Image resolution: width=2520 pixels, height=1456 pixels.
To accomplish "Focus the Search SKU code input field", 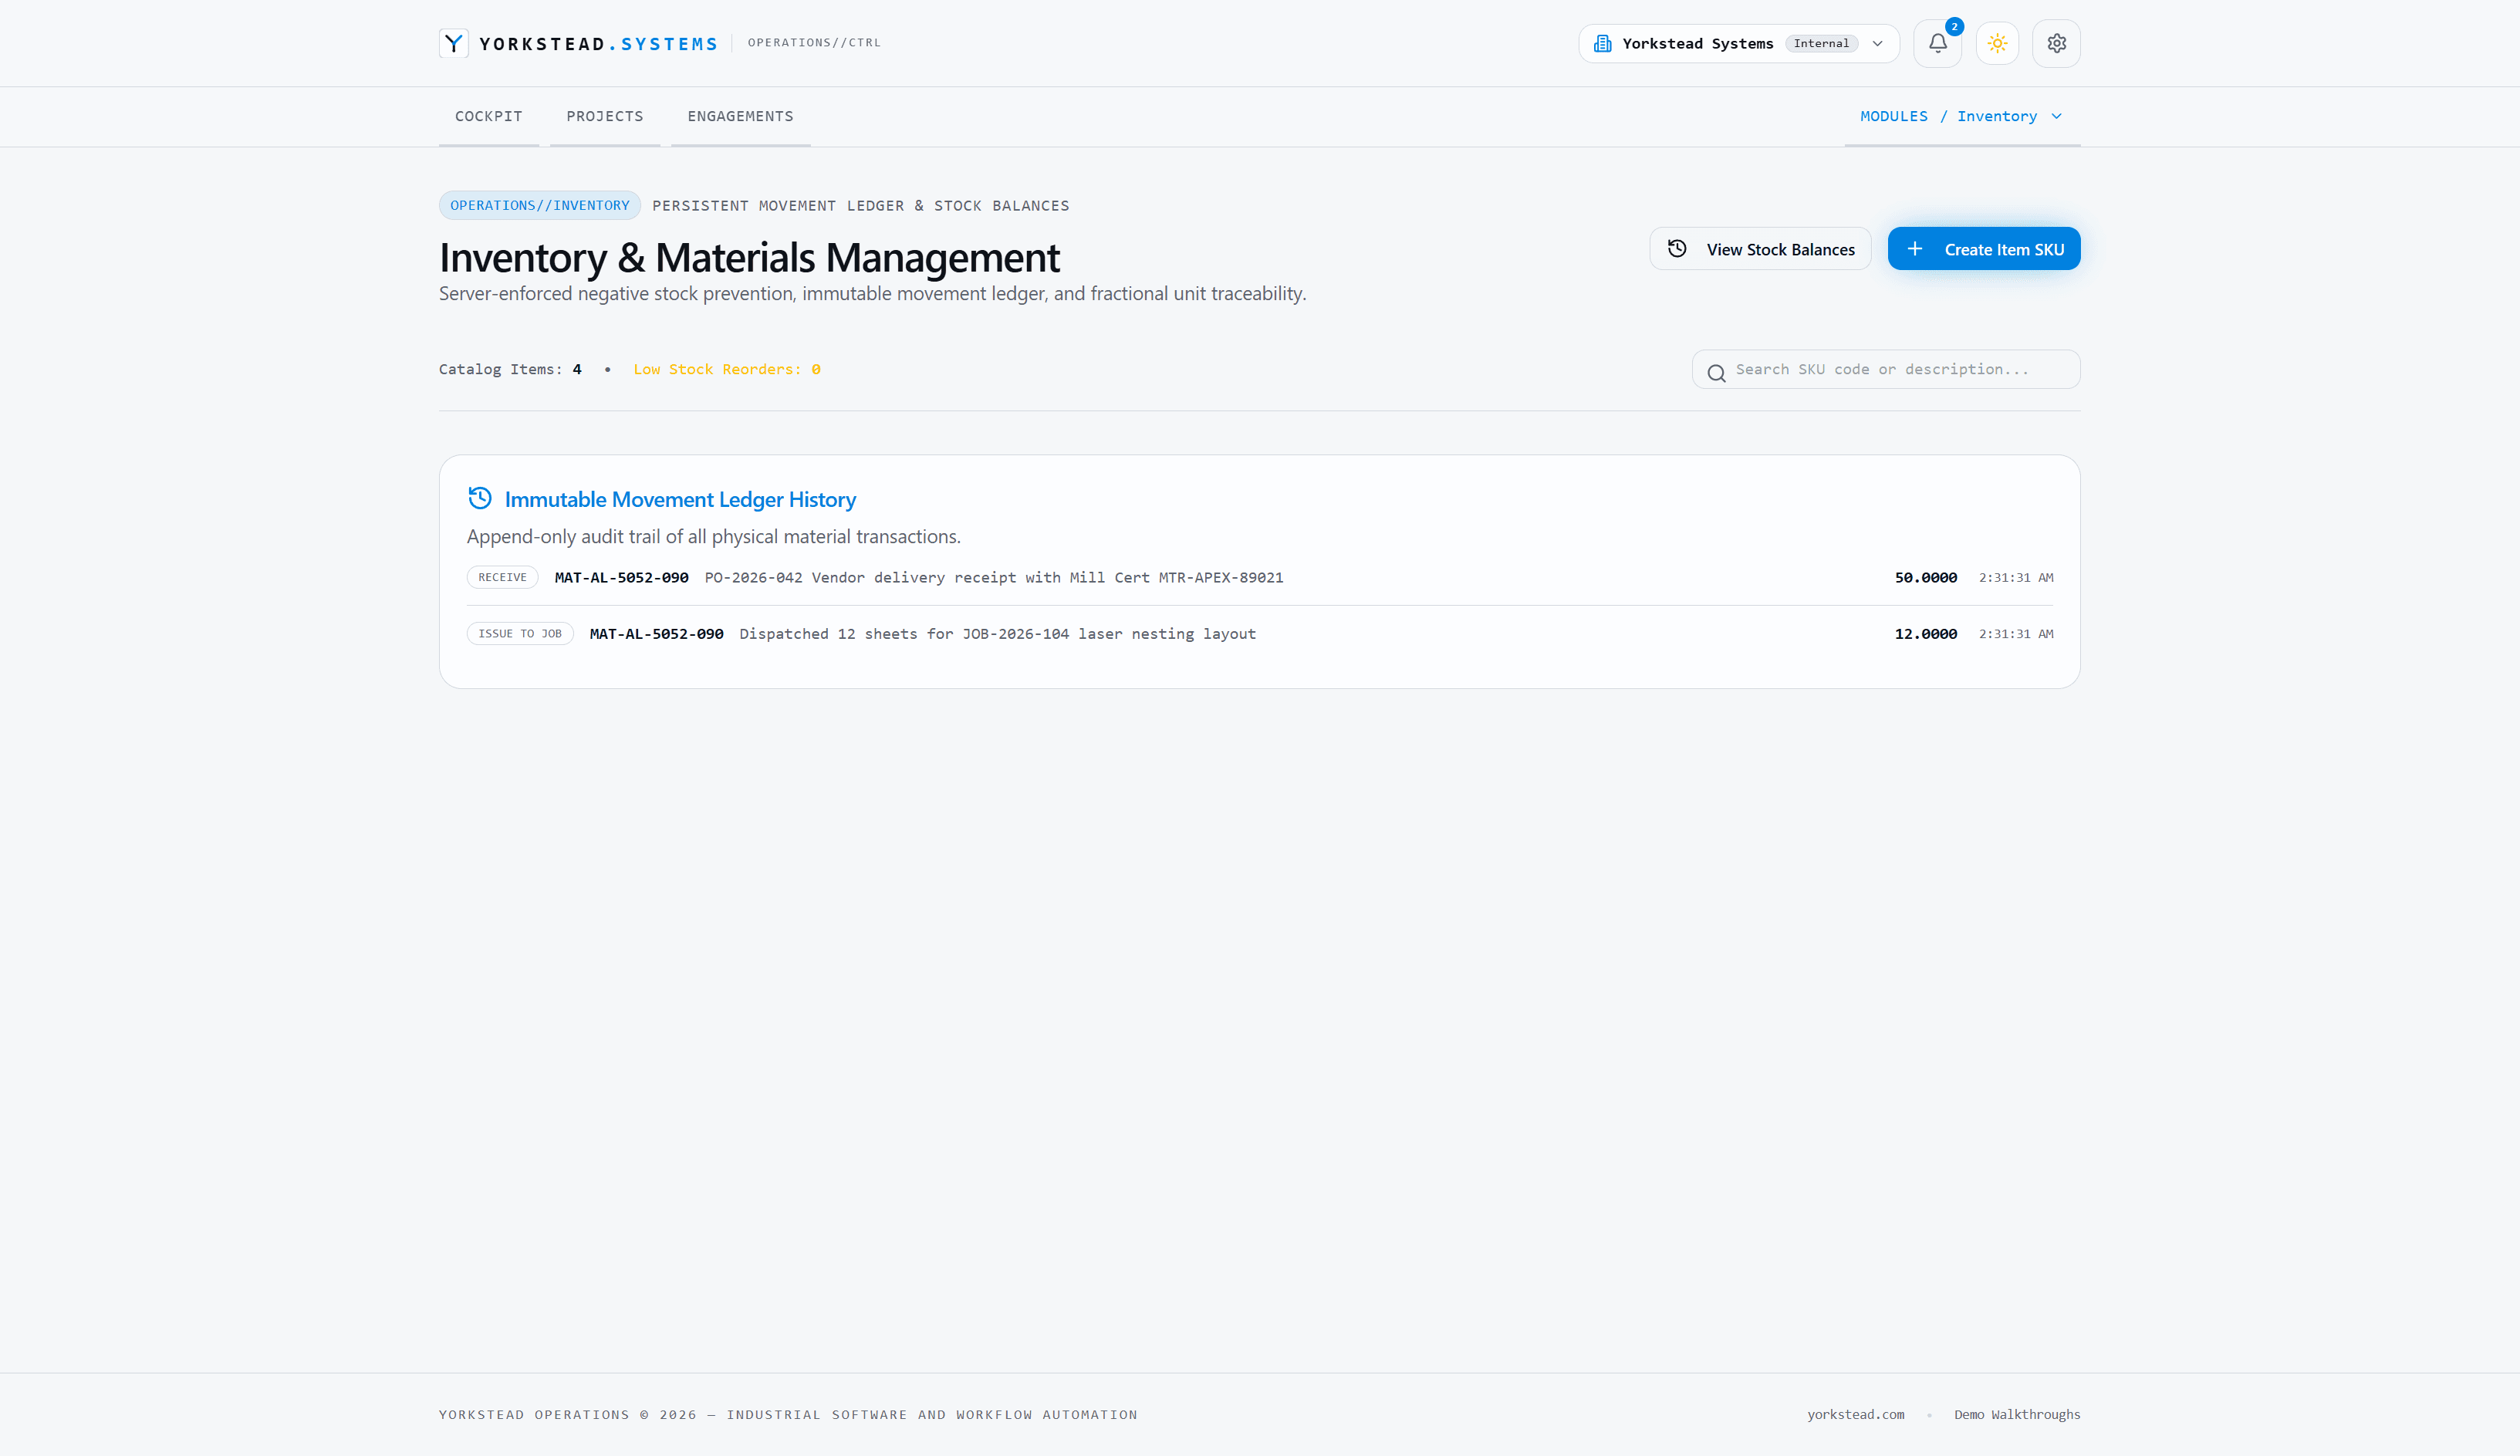I will (1886, 369).
